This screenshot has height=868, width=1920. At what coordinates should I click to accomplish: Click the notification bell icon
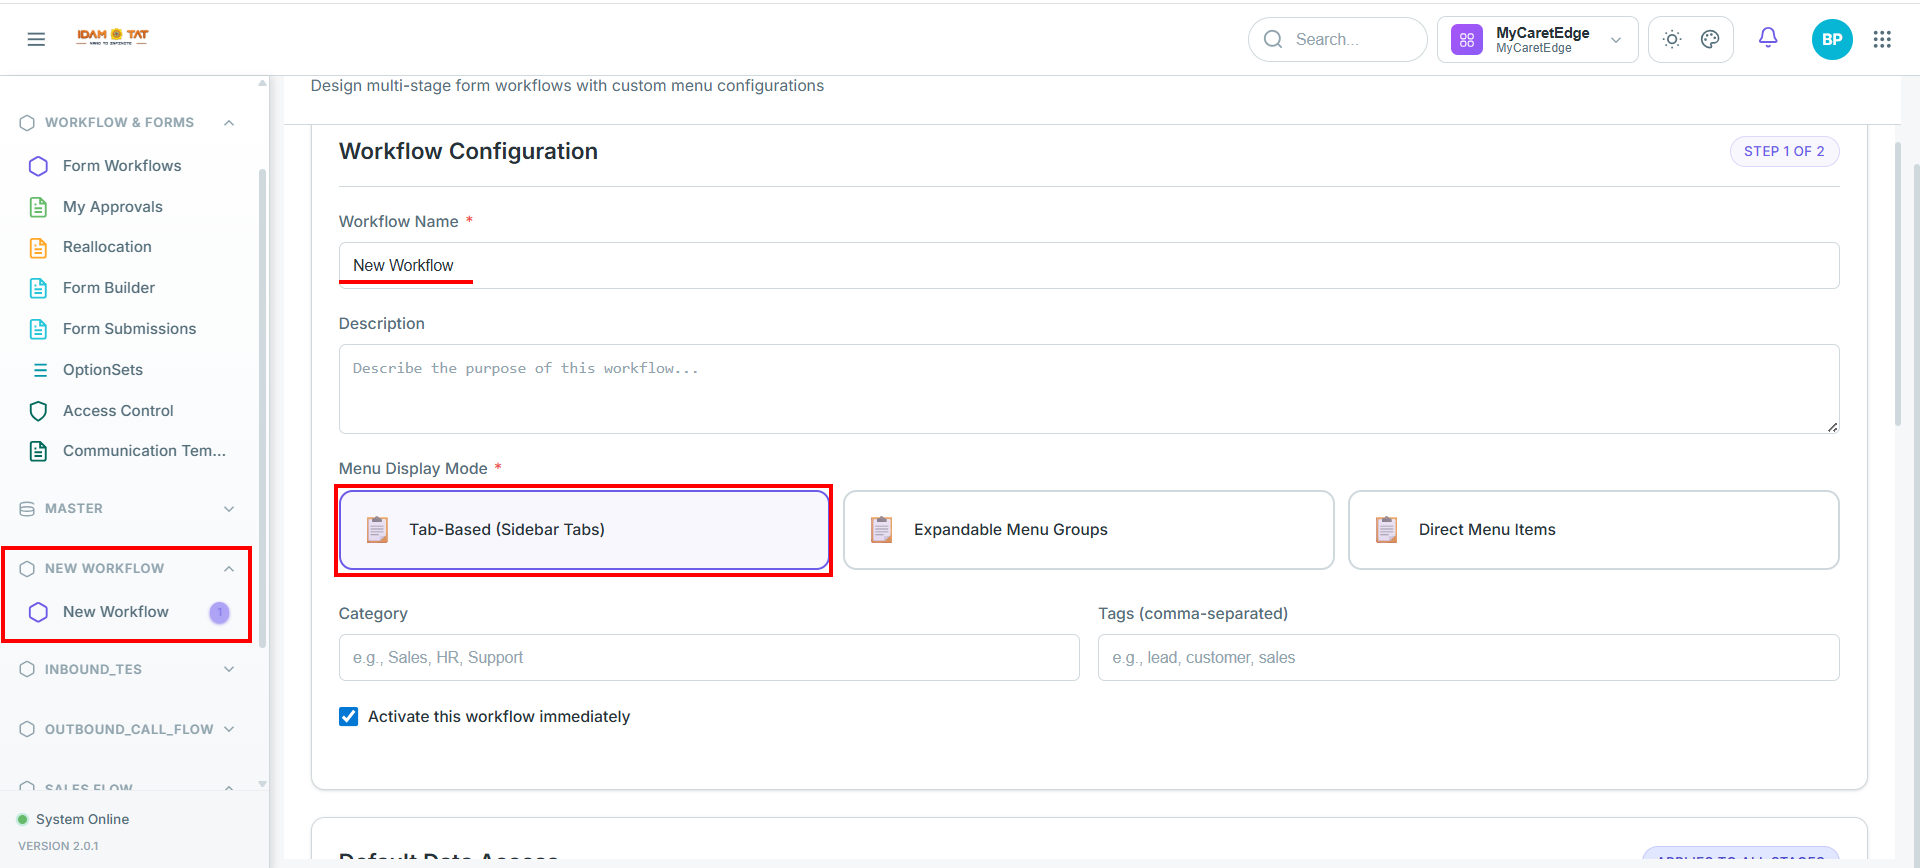[1768, 38]
